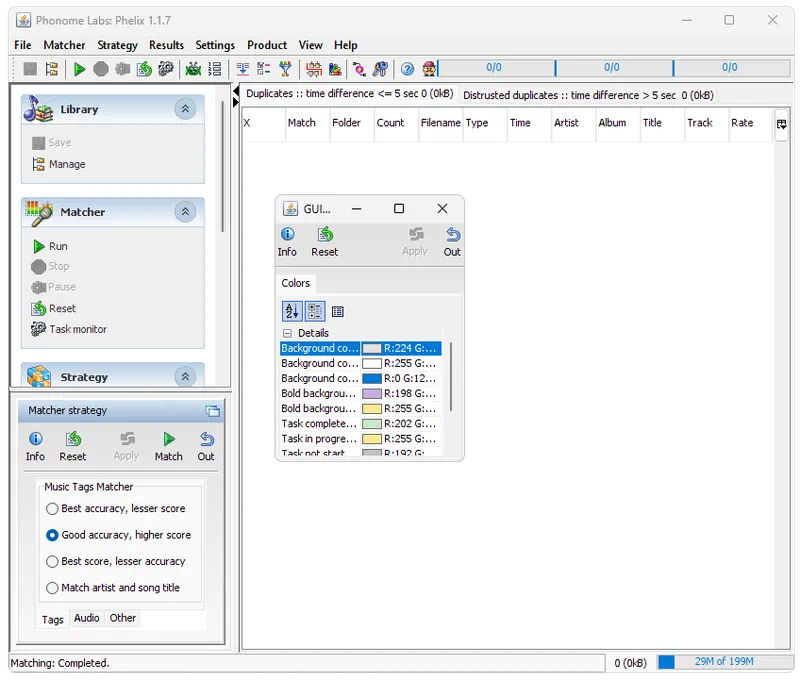800x680 pixels.
Task: Click split pane expand-right arrow
Action: pos(236,103)
